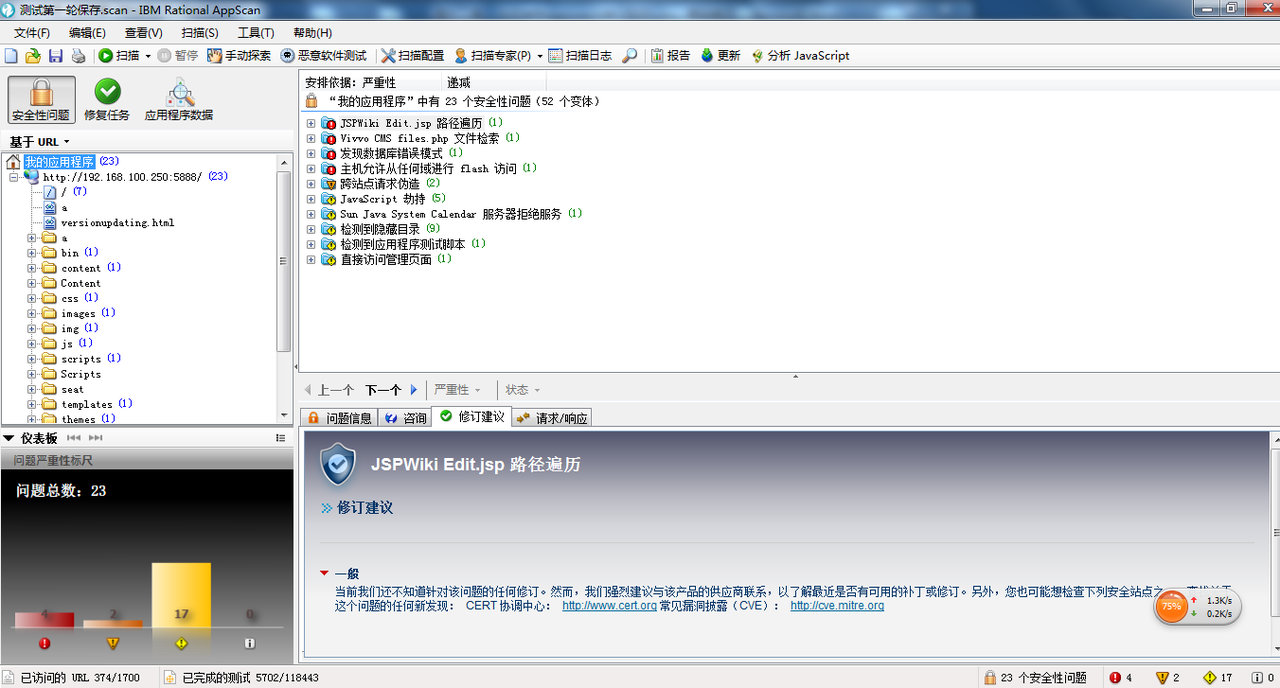Screen dimensions: 1280x688
Task: Expand the 跨站点请求伪造 issue
Action: coord(311,184)
